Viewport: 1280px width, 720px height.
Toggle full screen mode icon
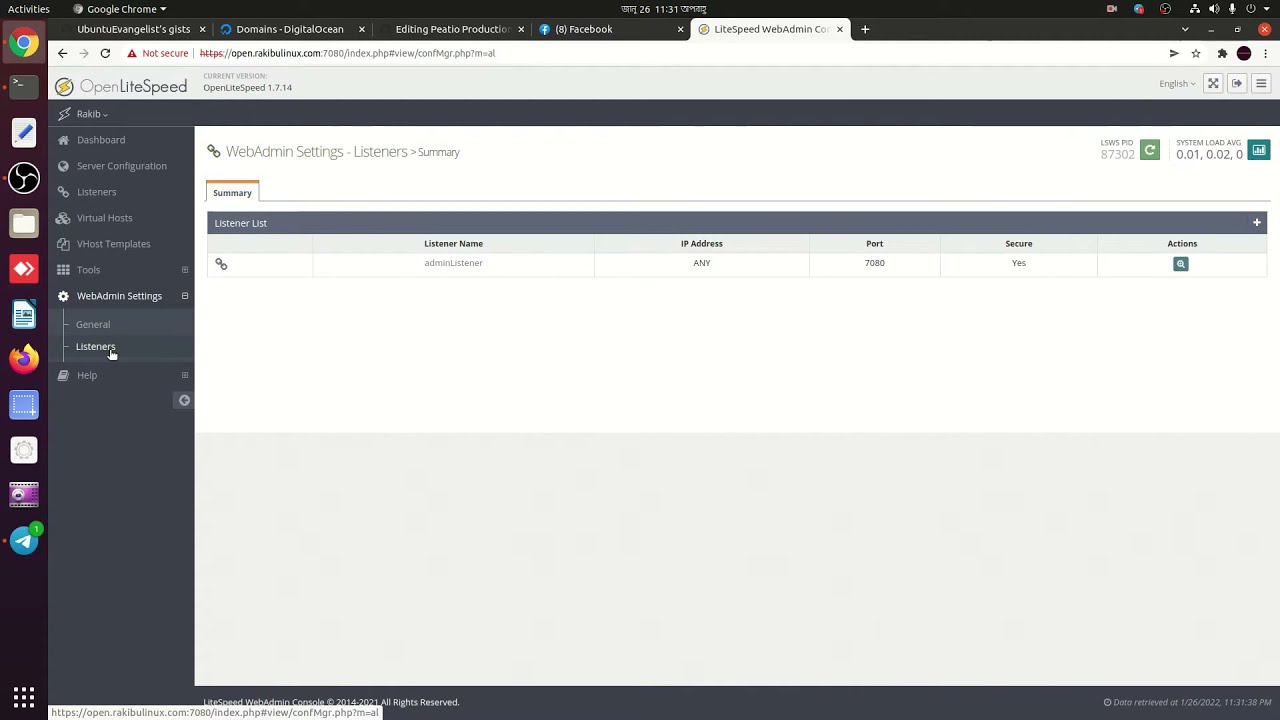coord(1213,84)
